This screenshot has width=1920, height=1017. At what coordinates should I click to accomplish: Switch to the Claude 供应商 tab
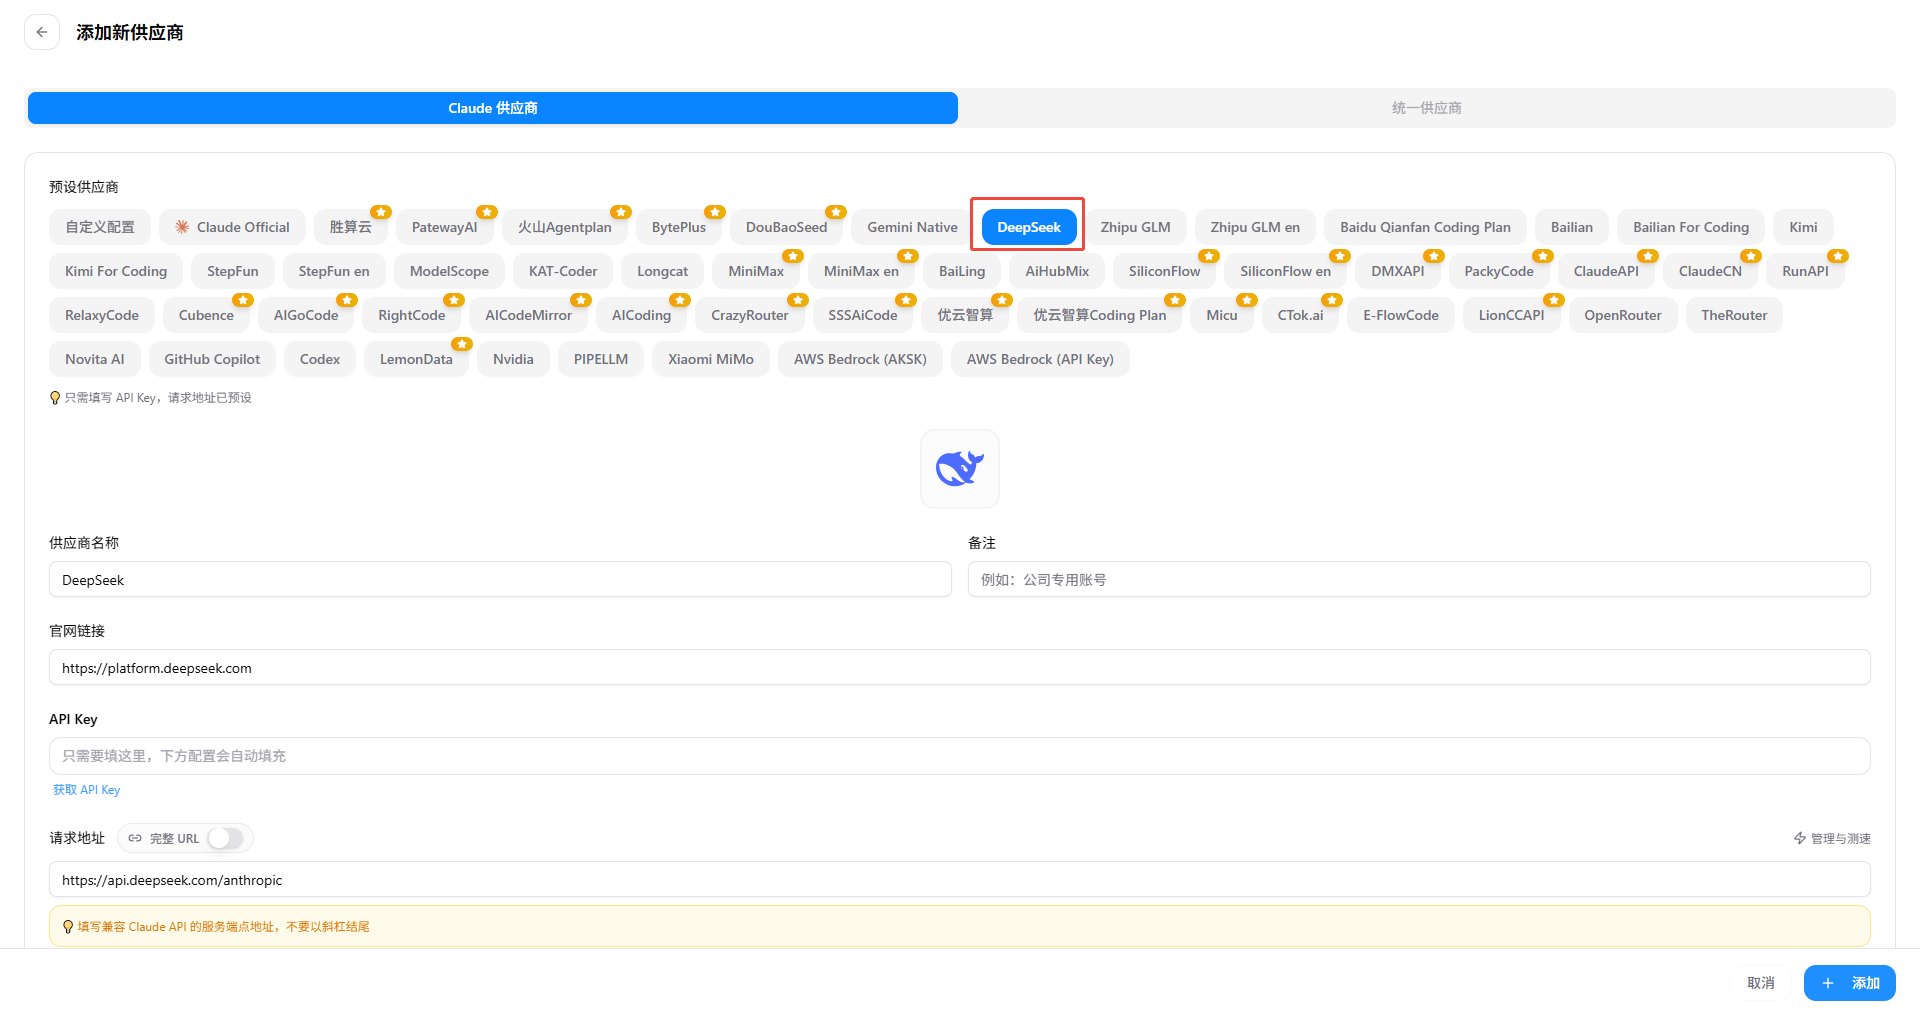(493, 108)
